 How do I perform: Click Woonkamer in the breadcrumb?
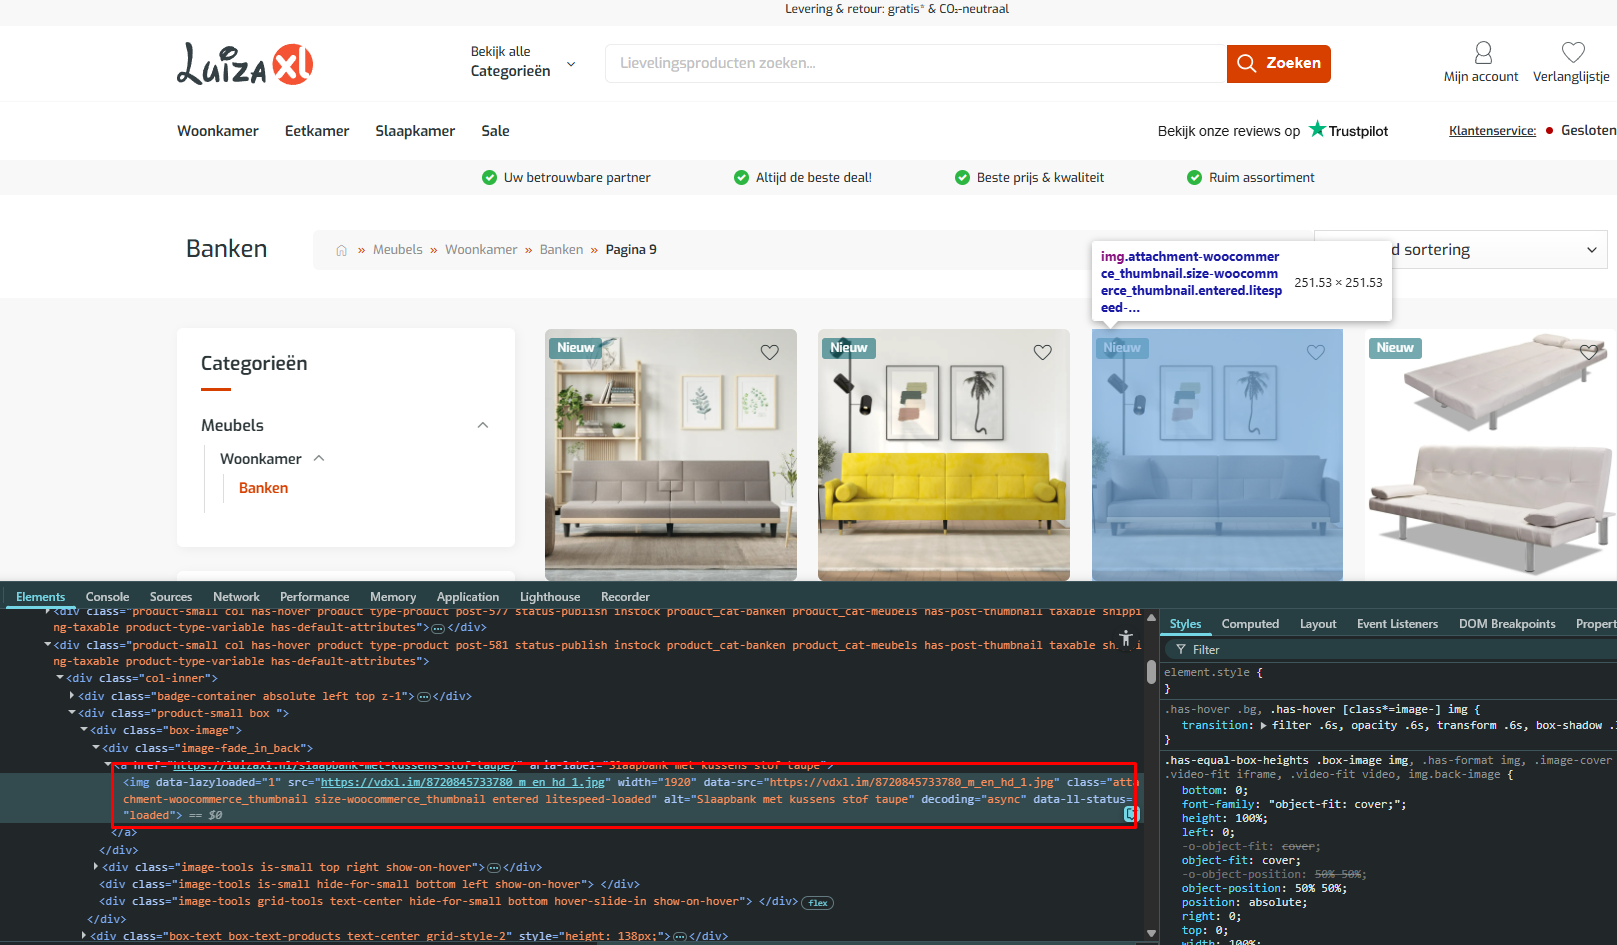(481, 250)
